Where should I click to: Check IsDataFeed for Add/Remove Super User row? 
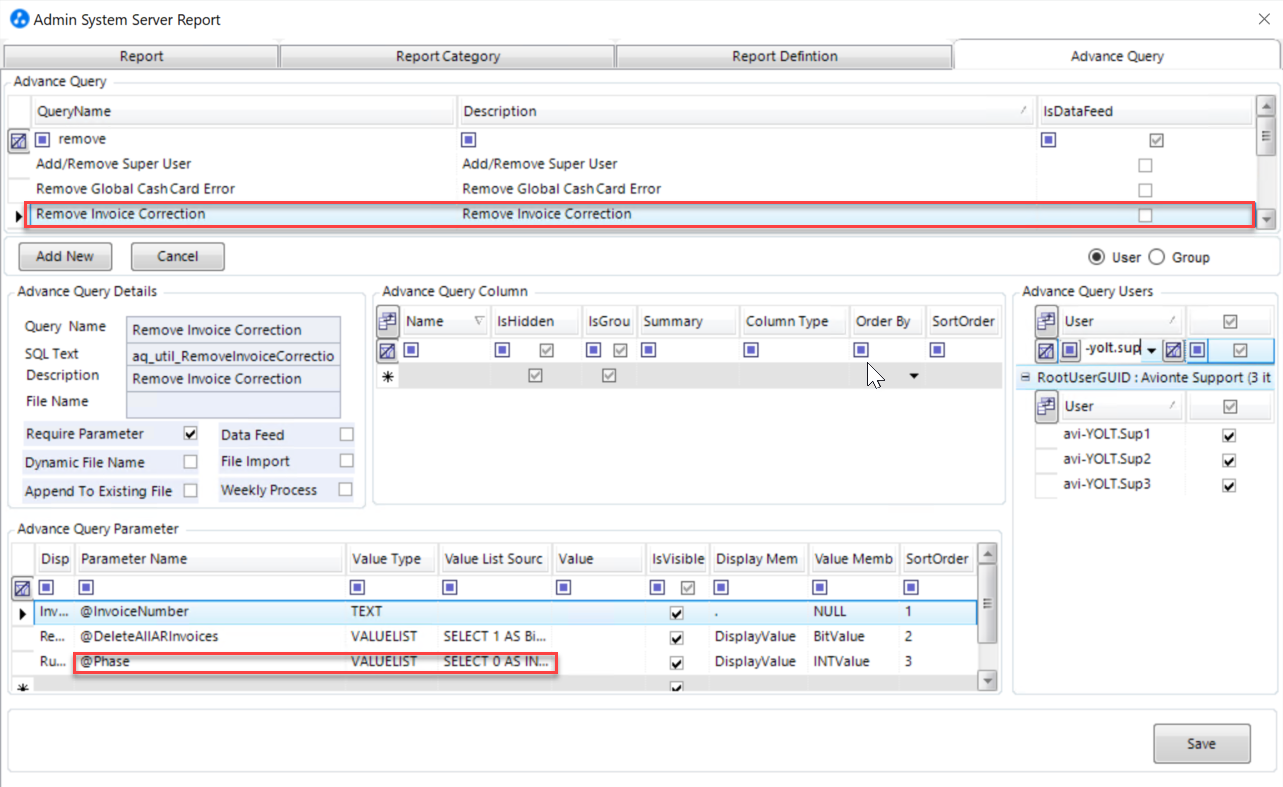coord(1145,165)
